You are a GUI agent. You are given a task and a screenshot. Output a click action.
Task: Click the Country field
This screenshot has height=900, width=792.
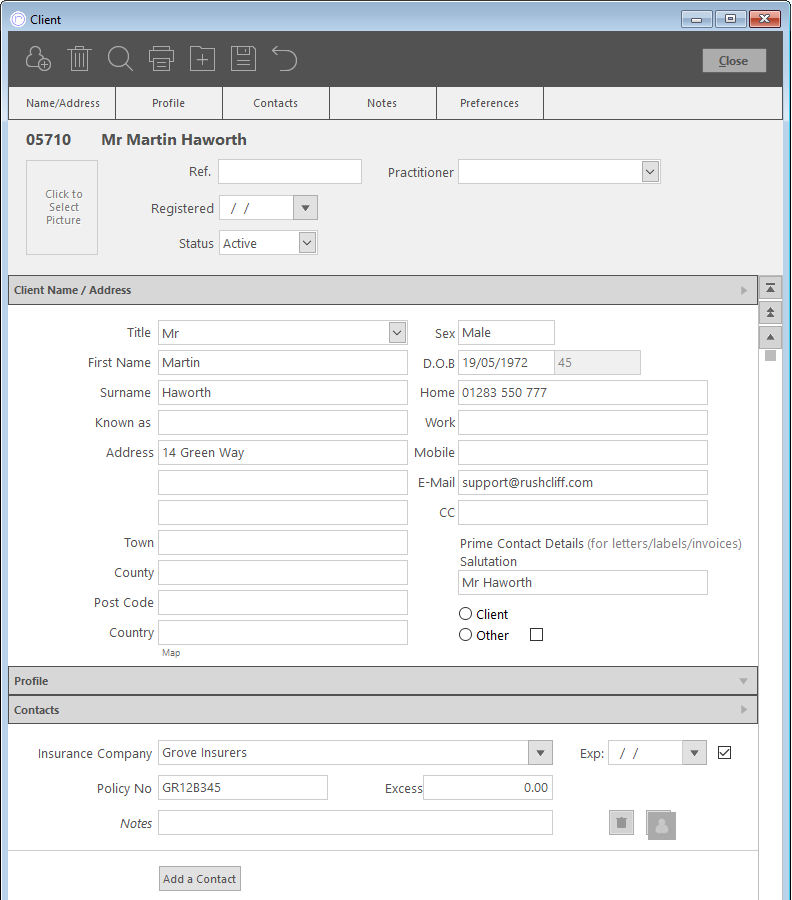point(283,633)
